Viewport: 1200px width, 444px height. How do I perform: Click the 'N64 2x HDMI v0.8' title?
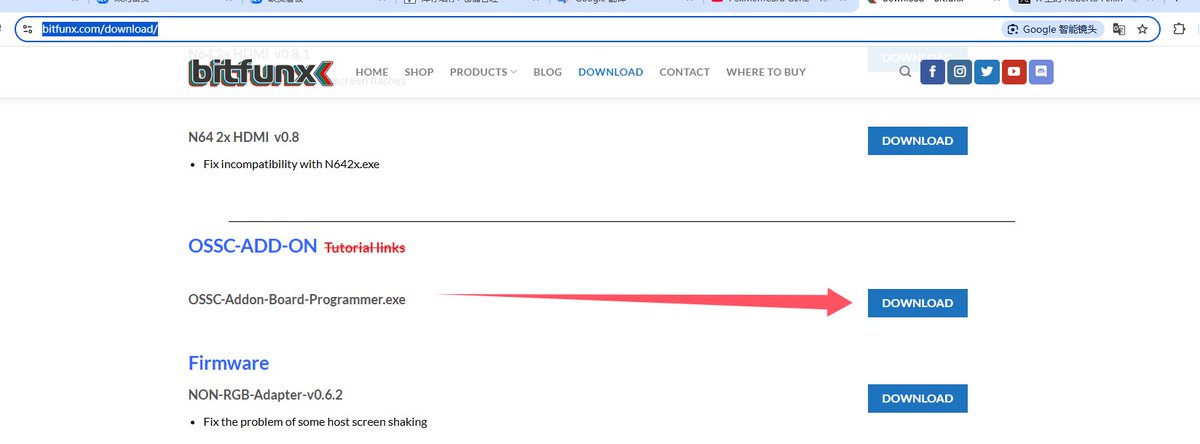[243, 137]
